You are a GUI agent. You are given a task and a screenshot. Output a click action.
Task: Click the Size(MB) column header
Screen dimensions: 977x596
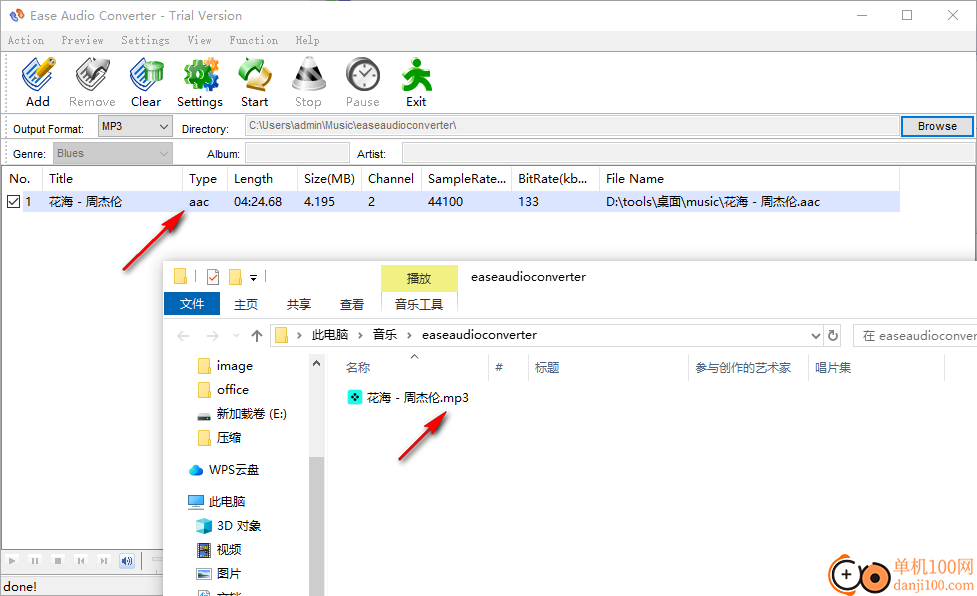[329, 179]
